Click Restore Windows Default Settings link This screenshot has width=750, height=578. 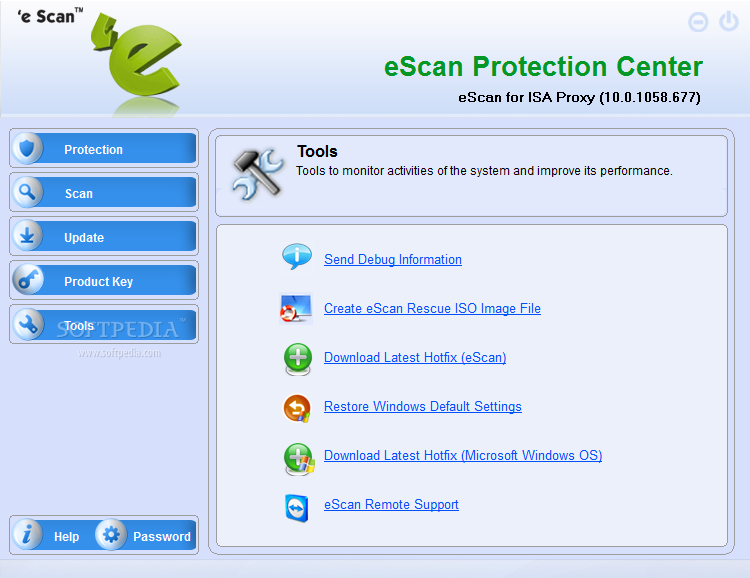423,406
